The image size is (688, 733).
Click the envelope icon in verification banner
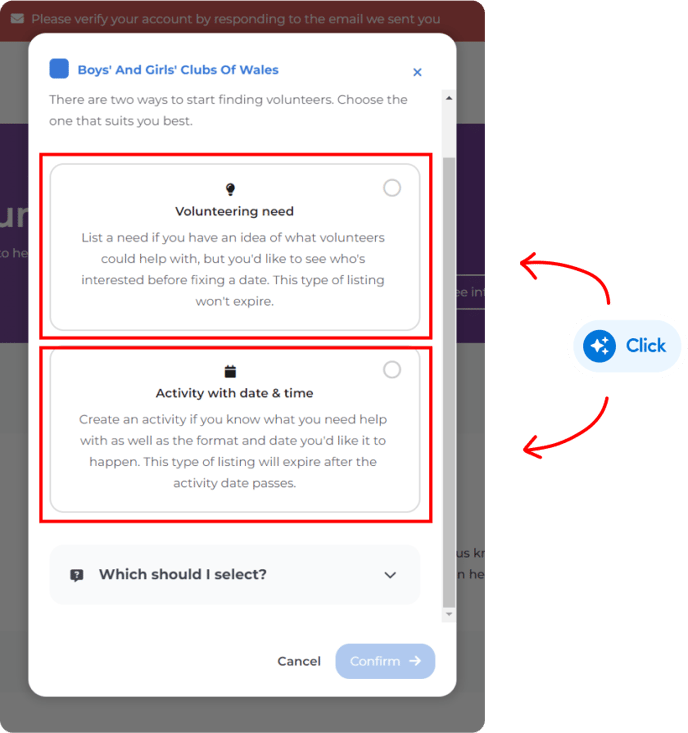point(17,19)
